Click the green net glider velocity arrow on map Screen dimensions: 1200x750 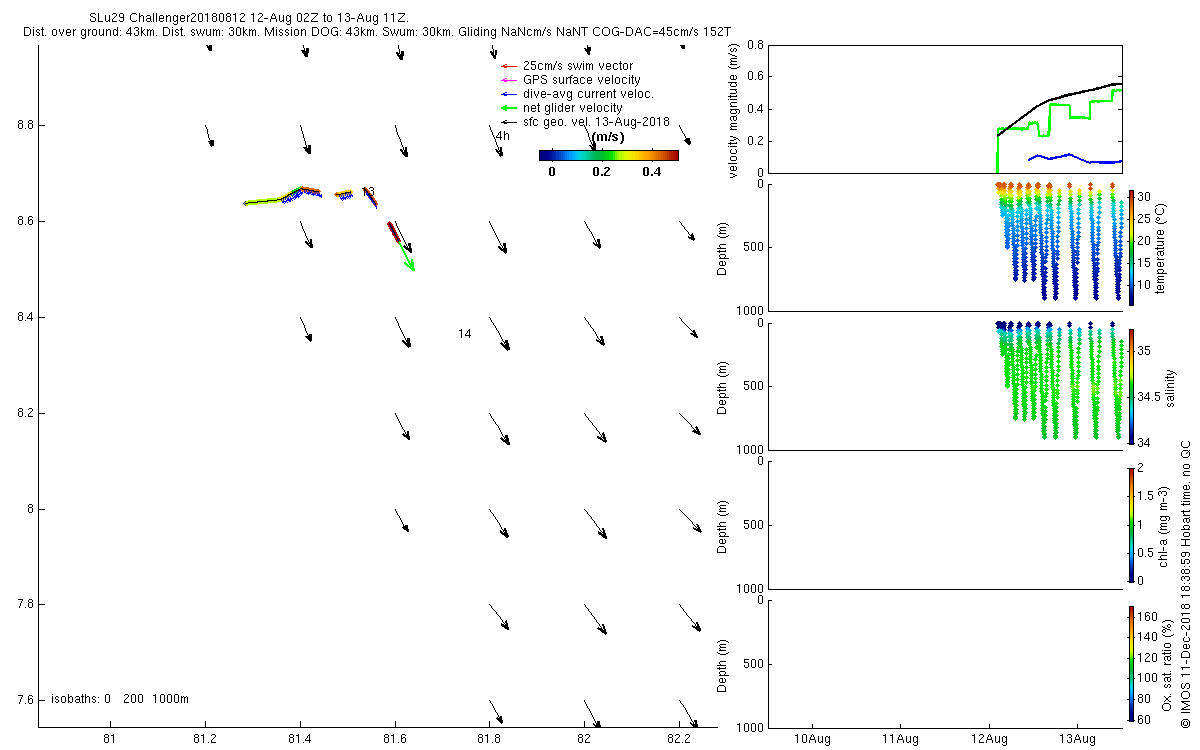tap(407, 257)
